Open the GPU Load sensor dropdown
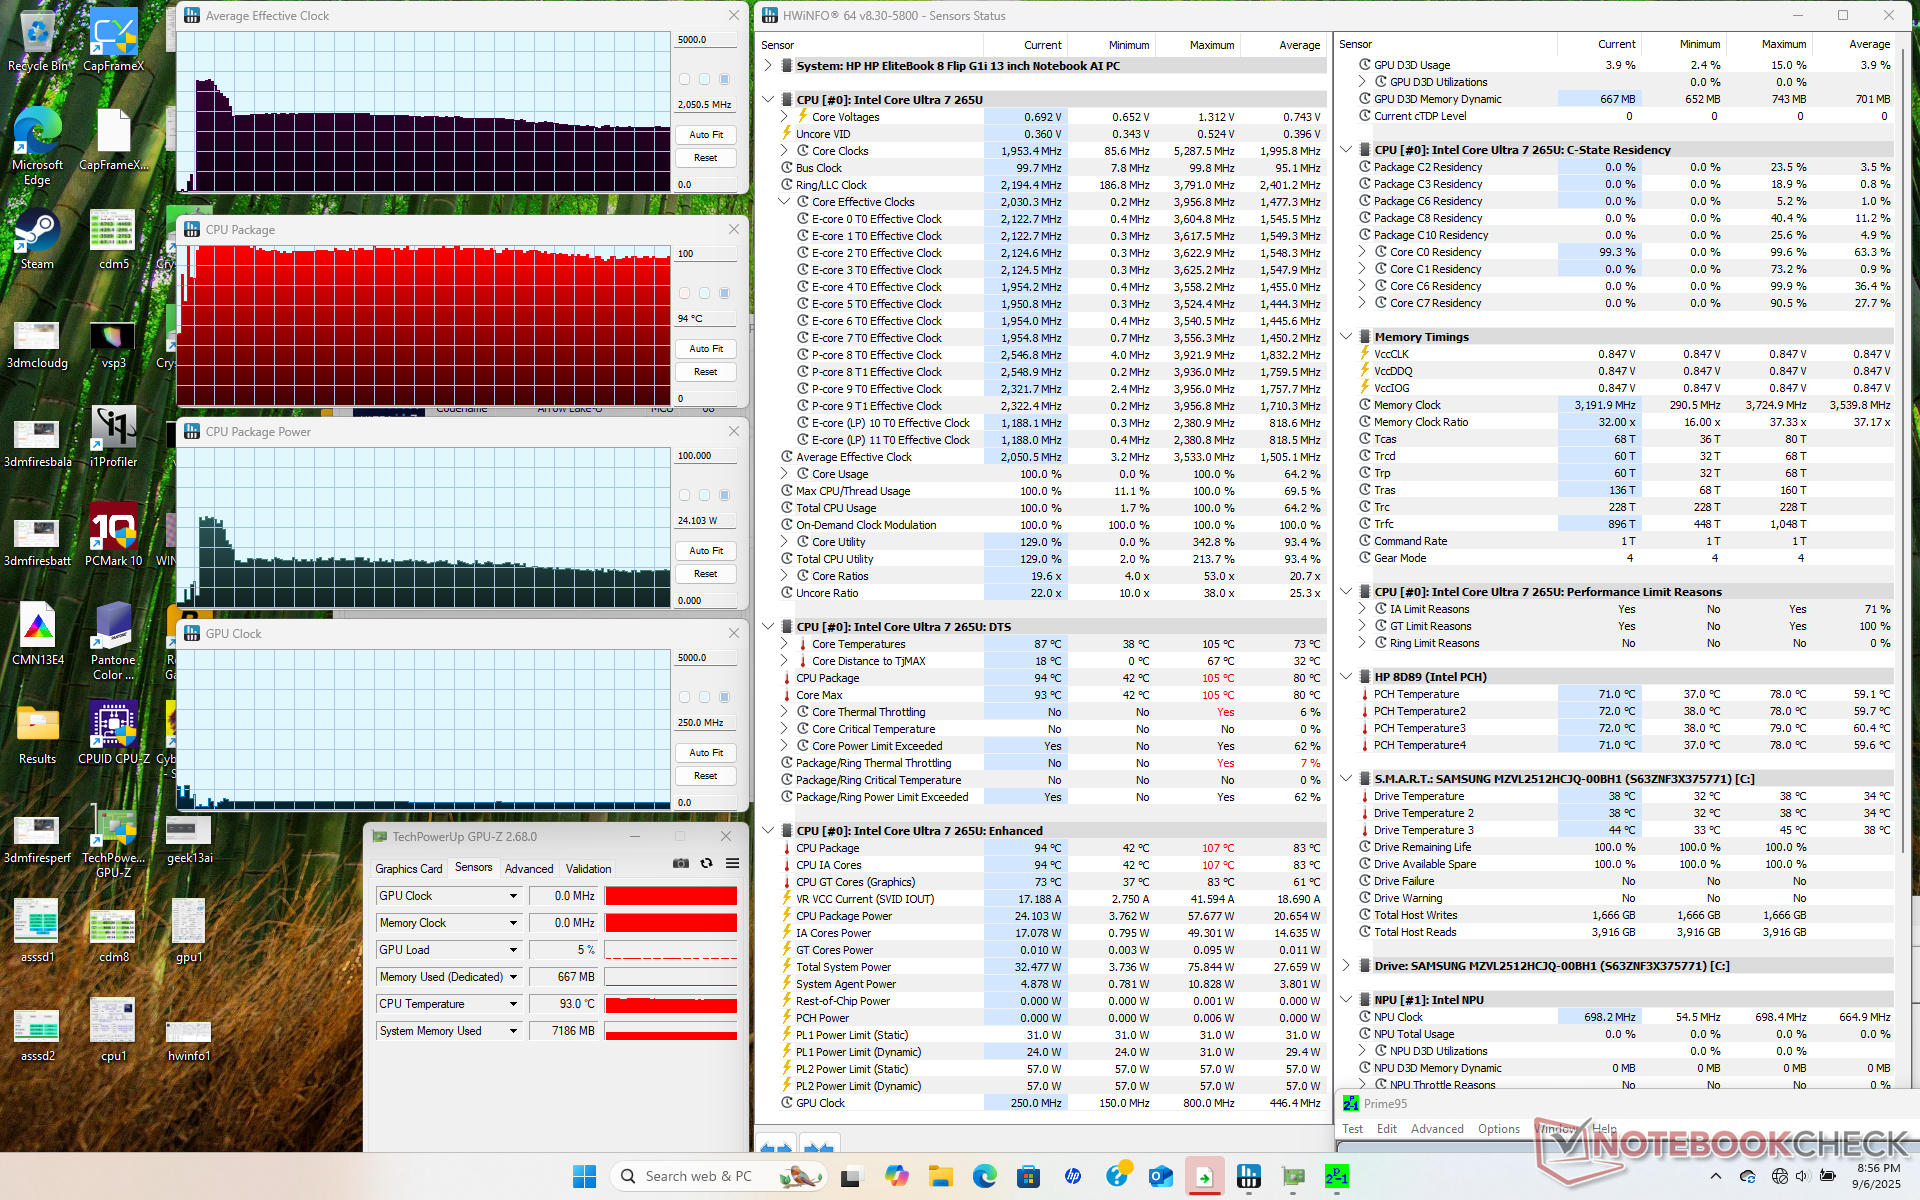The height and width of the screenshot is (1200, 1920). tap(513, 950)
